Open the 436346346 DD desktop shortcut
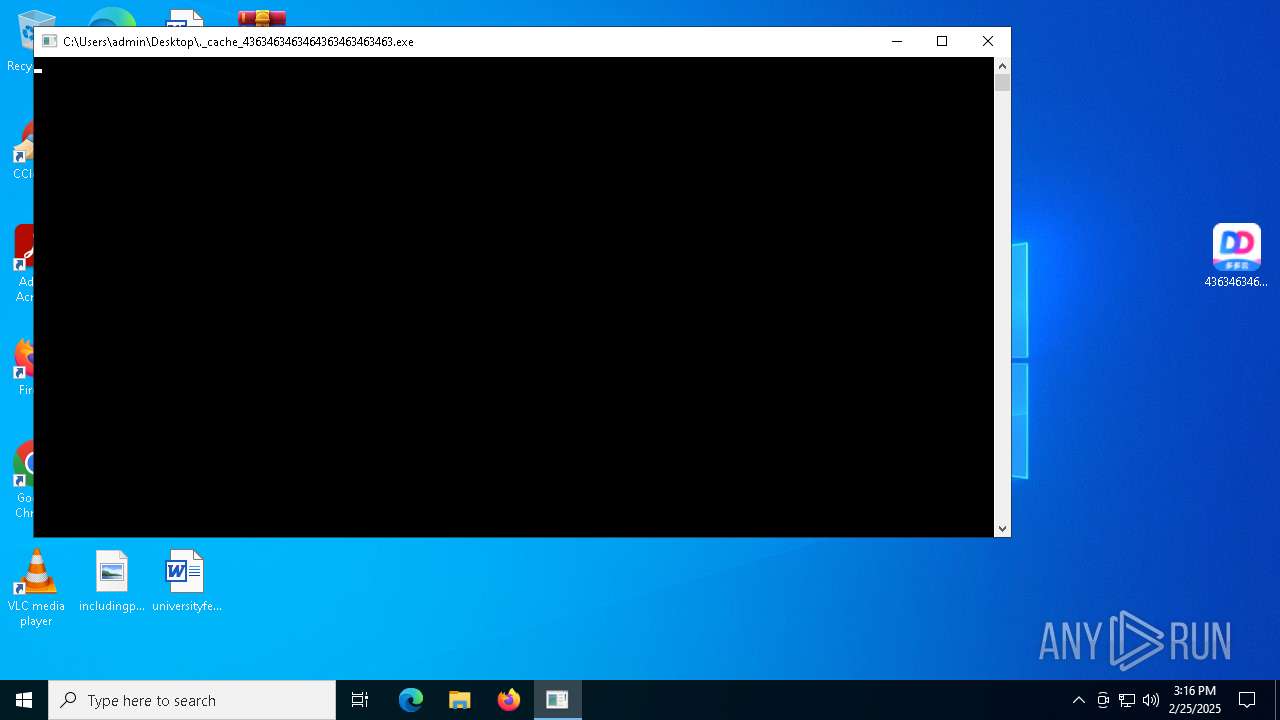This screenshot has height=720, width=1280. (x=1236, y=256)
